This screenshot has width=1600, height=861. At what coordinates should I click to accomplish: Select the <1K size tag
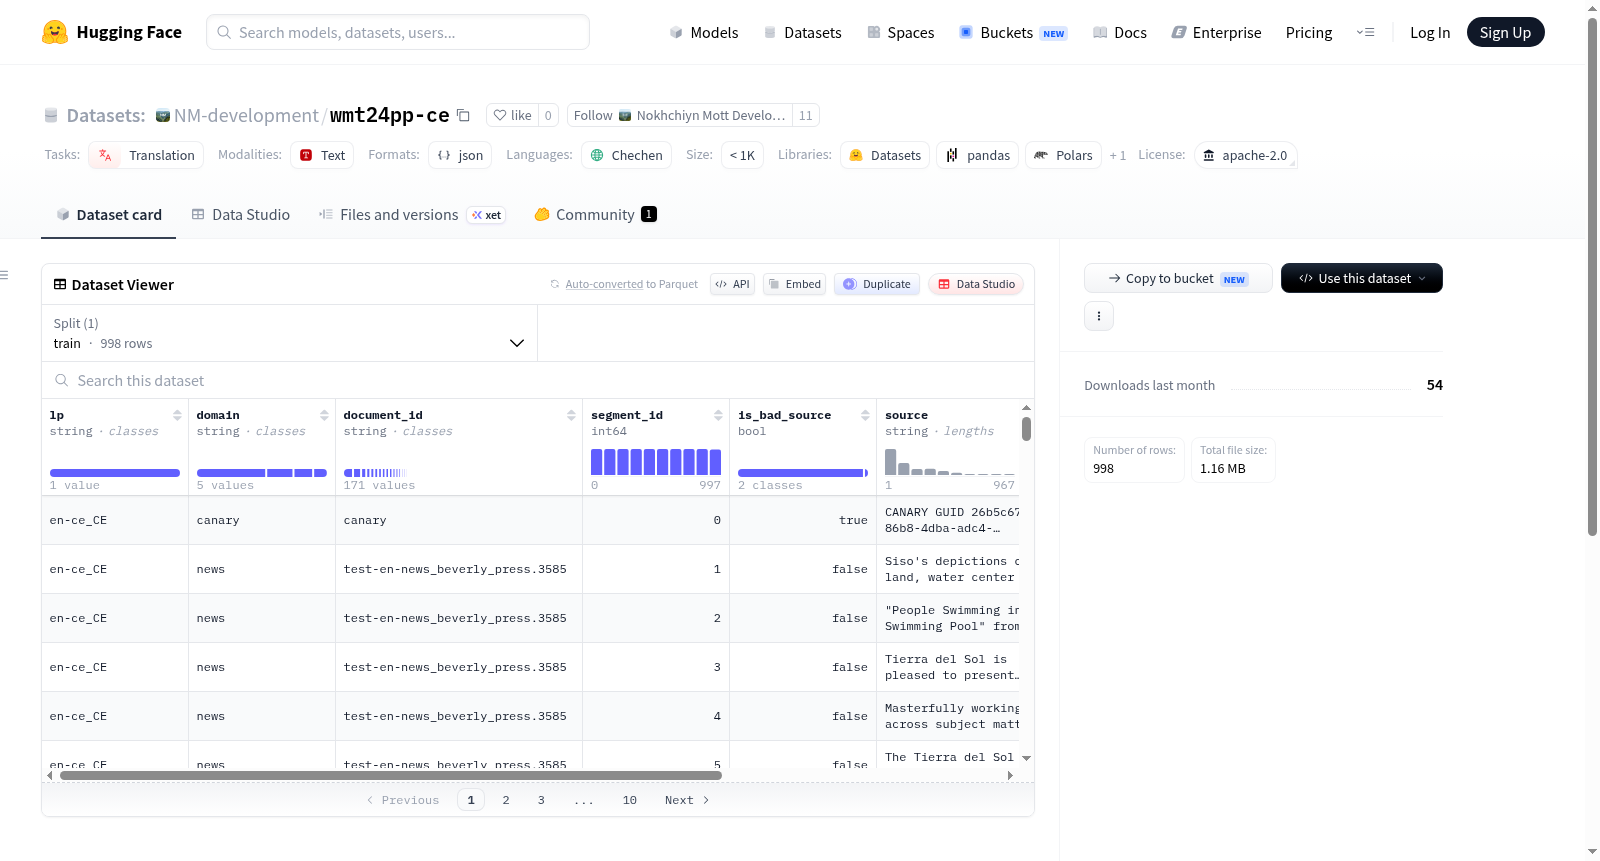click(x=742, y=155)
